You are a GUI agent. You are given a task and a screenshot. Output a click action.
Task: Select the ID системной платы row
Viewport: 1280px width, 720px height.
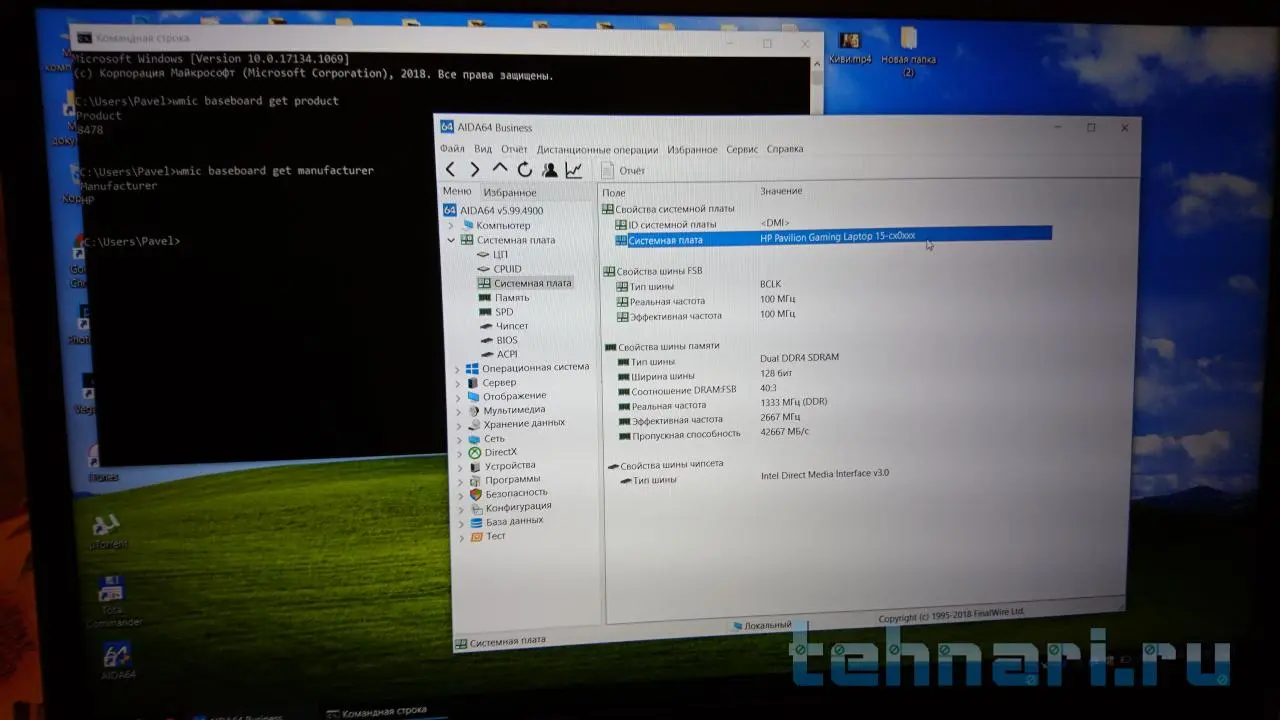[832, 224]
